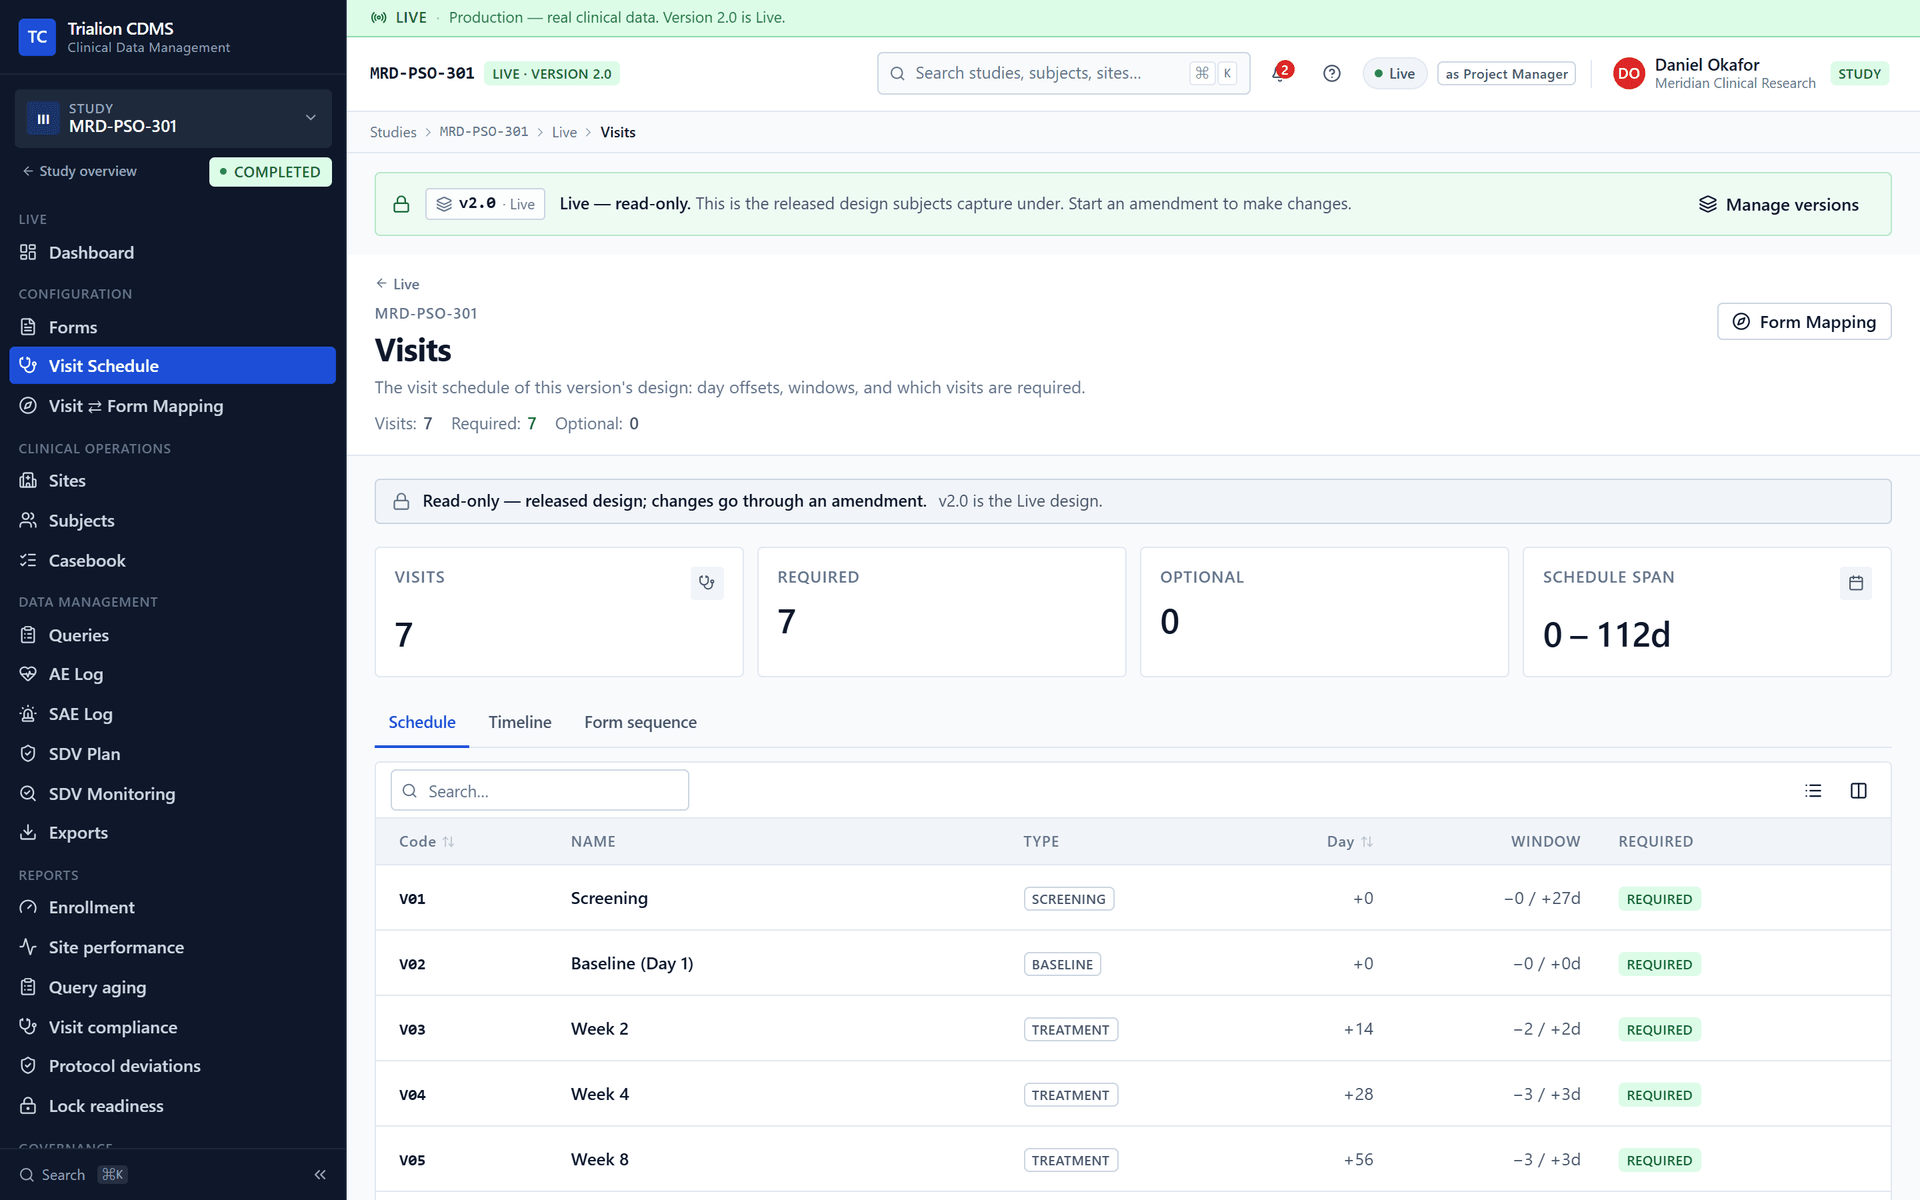The width and height of the screenshot is (1920, 1200).
Task: Click the stethoscope icon in Visits card
Action: coord(707,583)
